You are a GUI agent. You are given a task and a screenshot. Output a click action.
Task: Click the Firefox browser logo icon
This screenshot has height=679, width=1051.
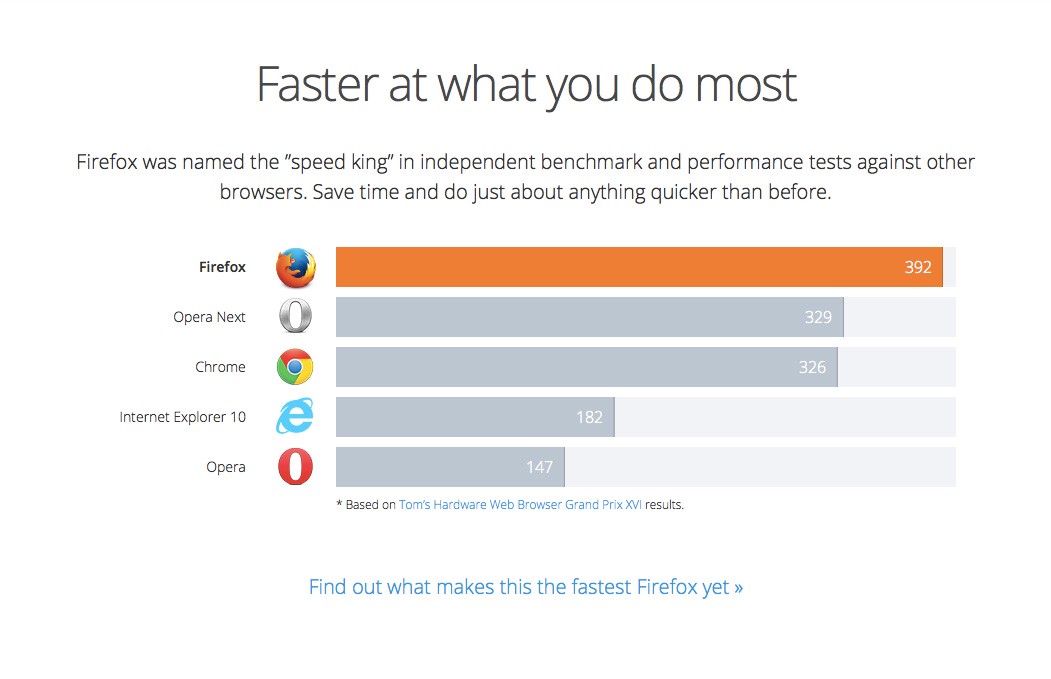(296, 267)
